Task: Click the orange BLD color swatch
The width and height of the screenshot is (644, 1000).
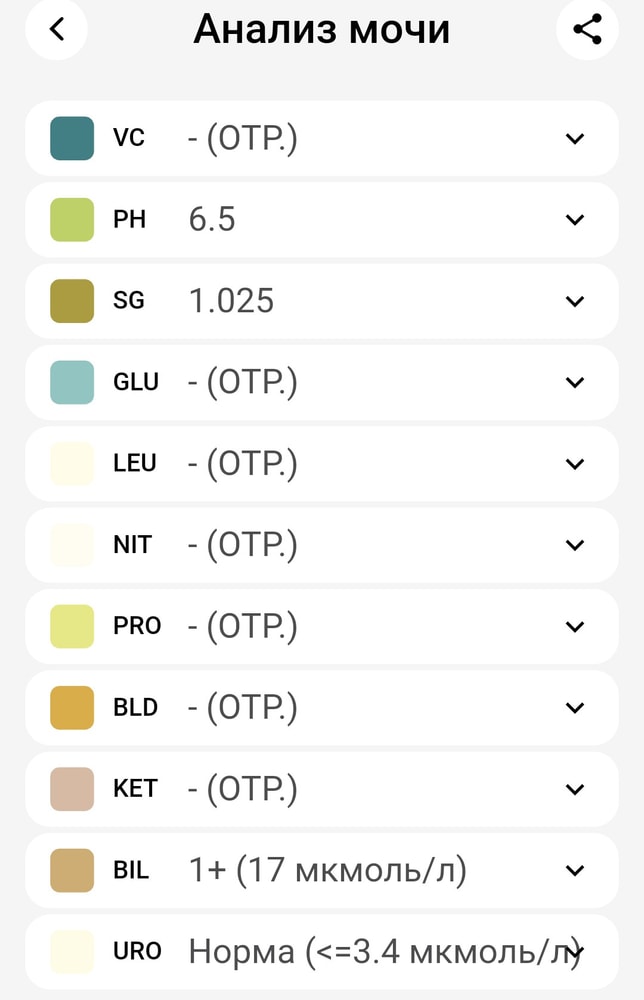Action: (72, 708)
